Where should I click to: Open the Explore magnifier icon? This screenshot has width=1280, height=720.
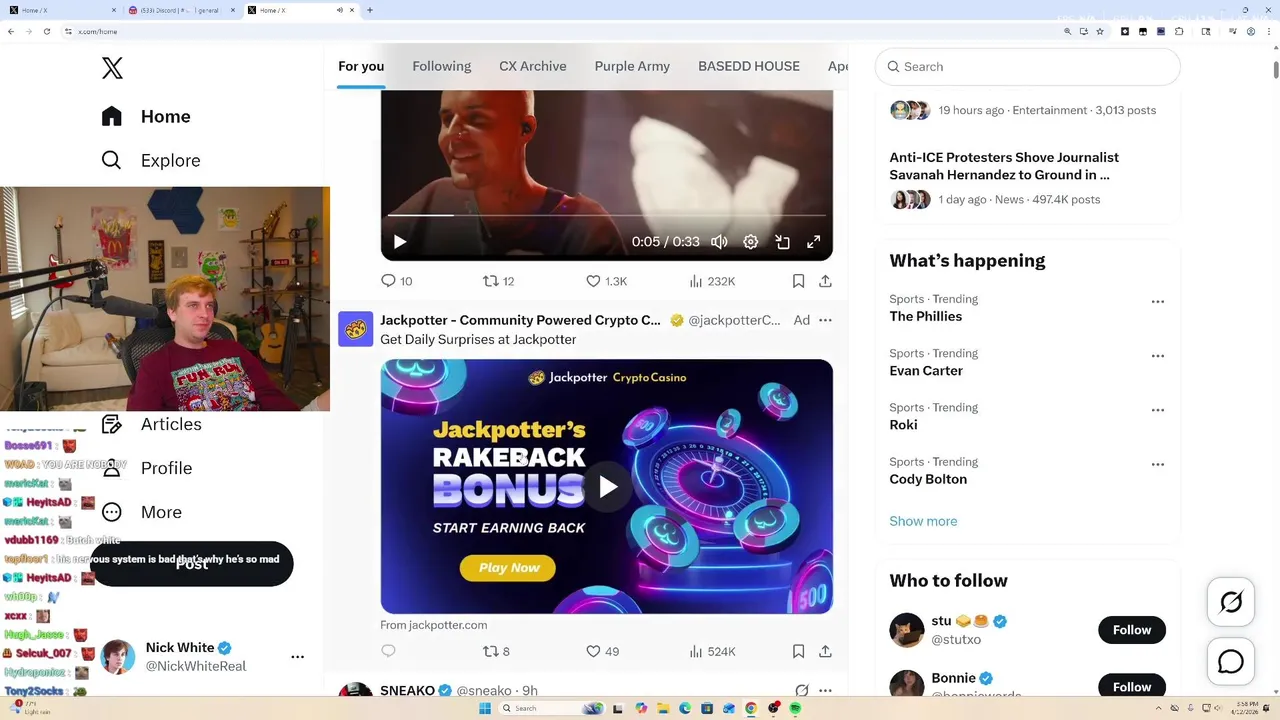click(111, 160)
